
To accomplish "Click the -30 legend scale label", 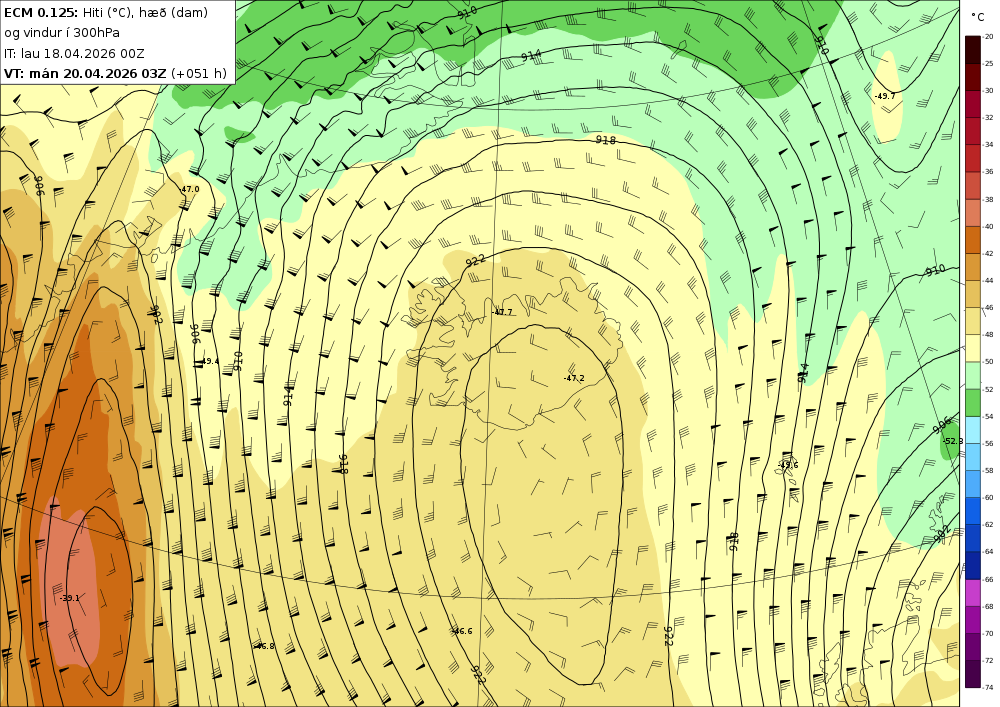I will [989, 91].
